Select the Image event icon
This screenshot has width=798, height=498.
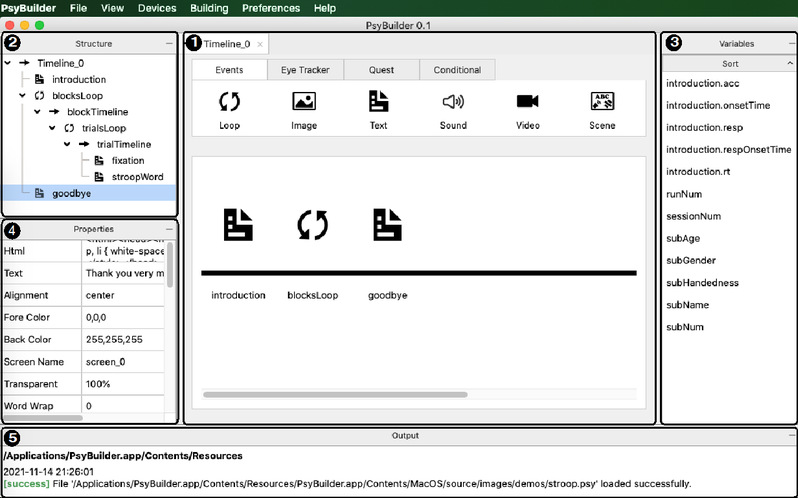pos(304,101)
